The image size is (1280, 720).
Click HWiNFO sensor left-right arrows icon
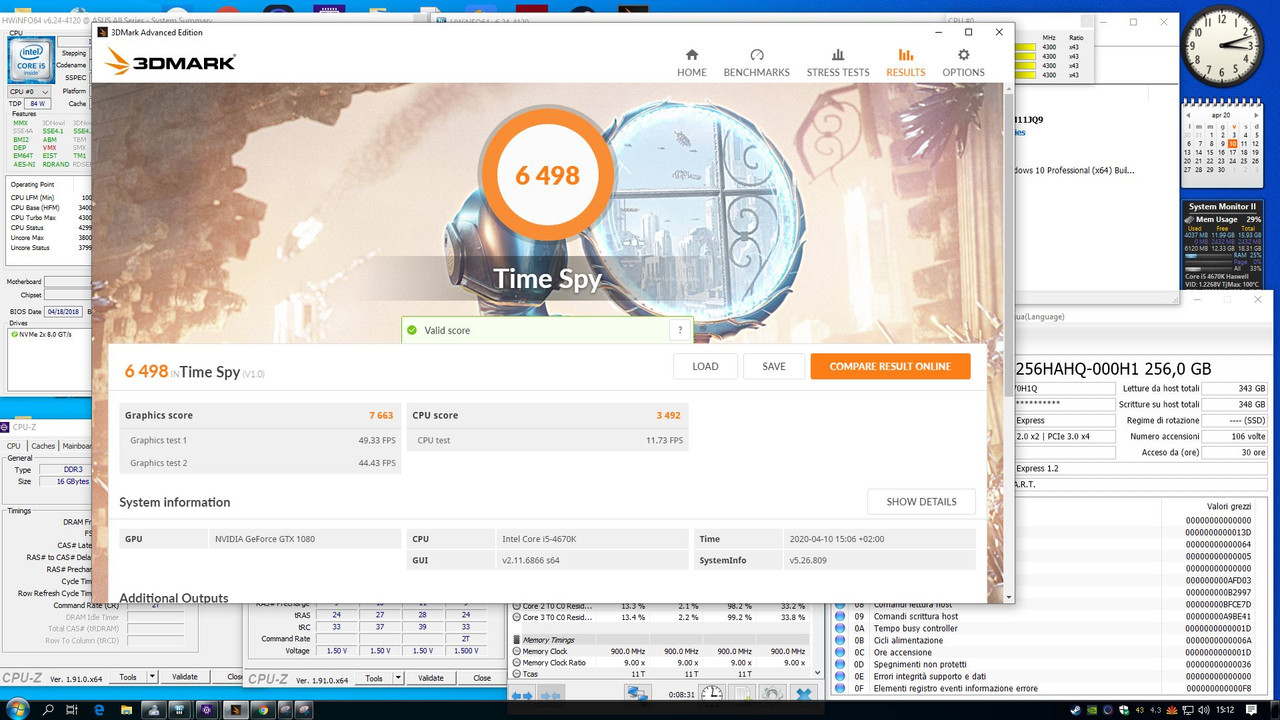[x=522, y=694]
